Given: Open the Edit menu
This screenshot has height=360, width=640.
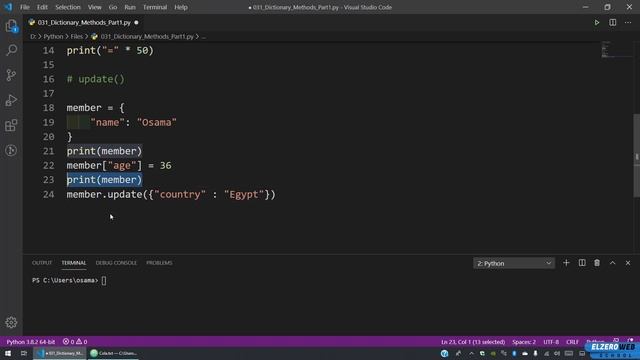Looking at the screenshot, I should (x=42, y=7).
